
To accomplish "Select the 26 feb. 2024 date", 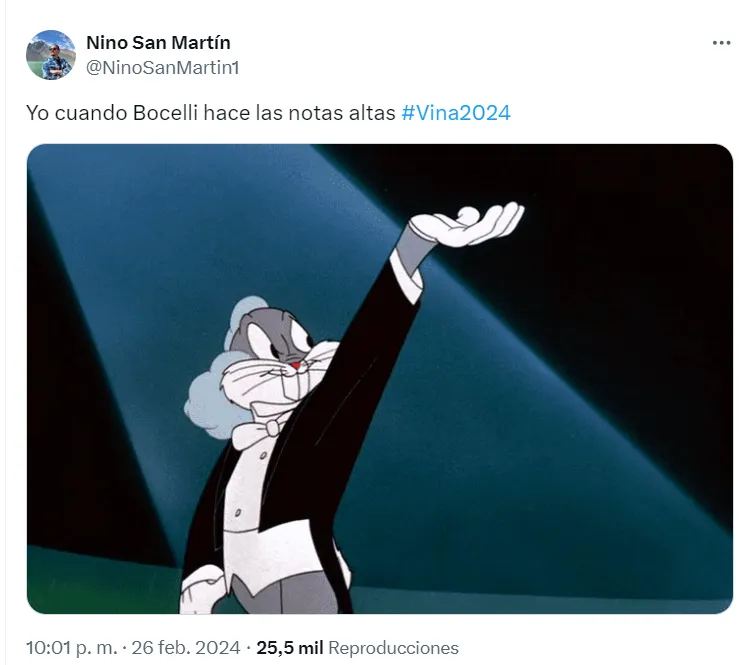I will click(186, 648).
